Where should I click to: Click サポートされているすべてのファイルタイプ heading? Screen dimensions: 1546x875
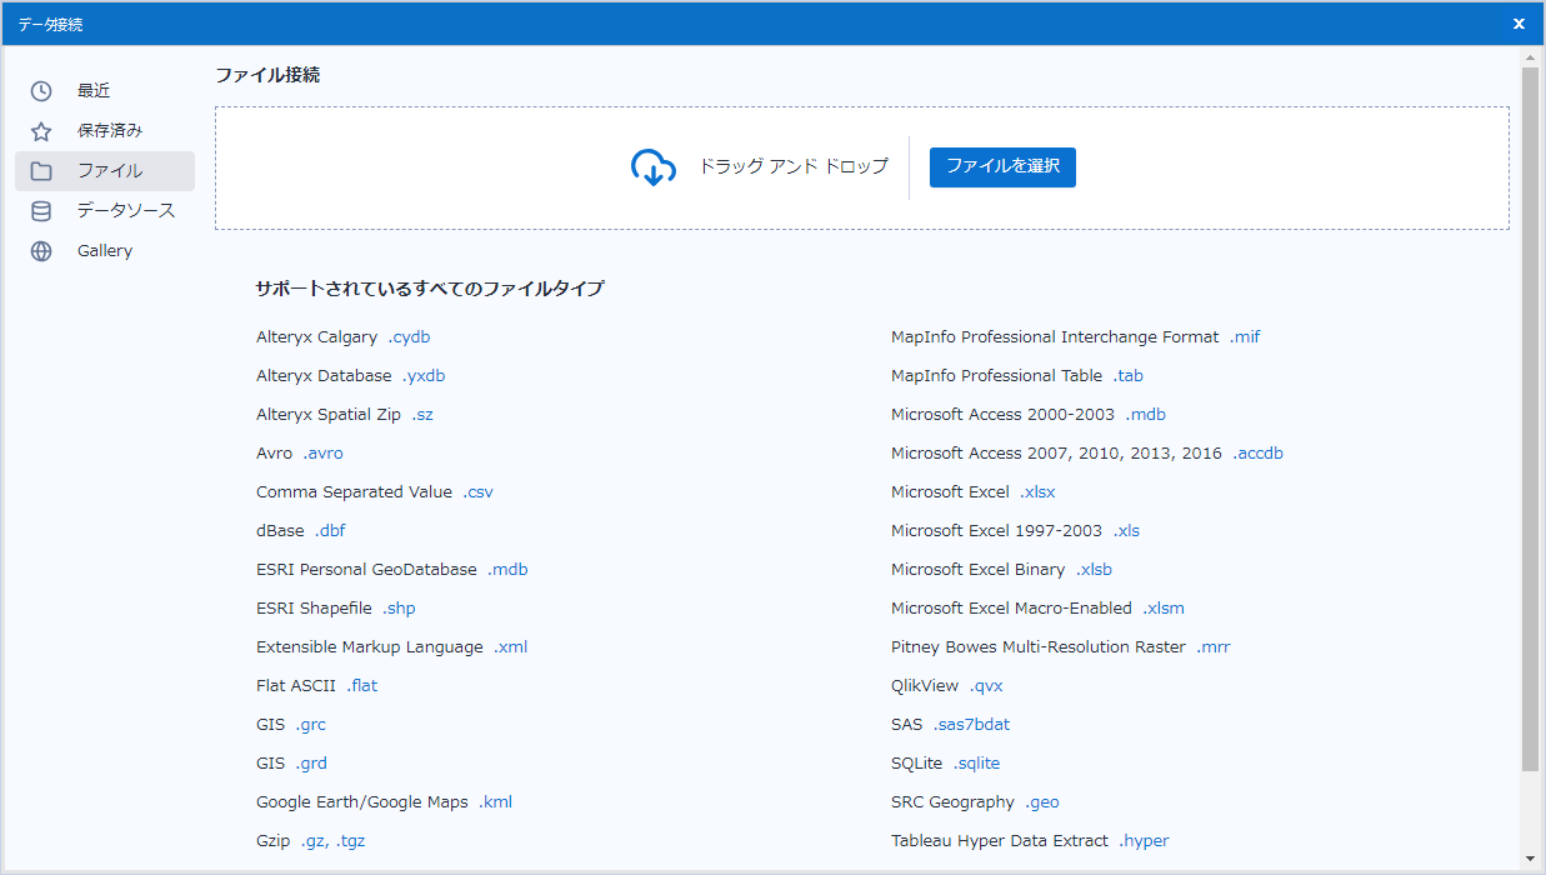click(x=430, y=289)
